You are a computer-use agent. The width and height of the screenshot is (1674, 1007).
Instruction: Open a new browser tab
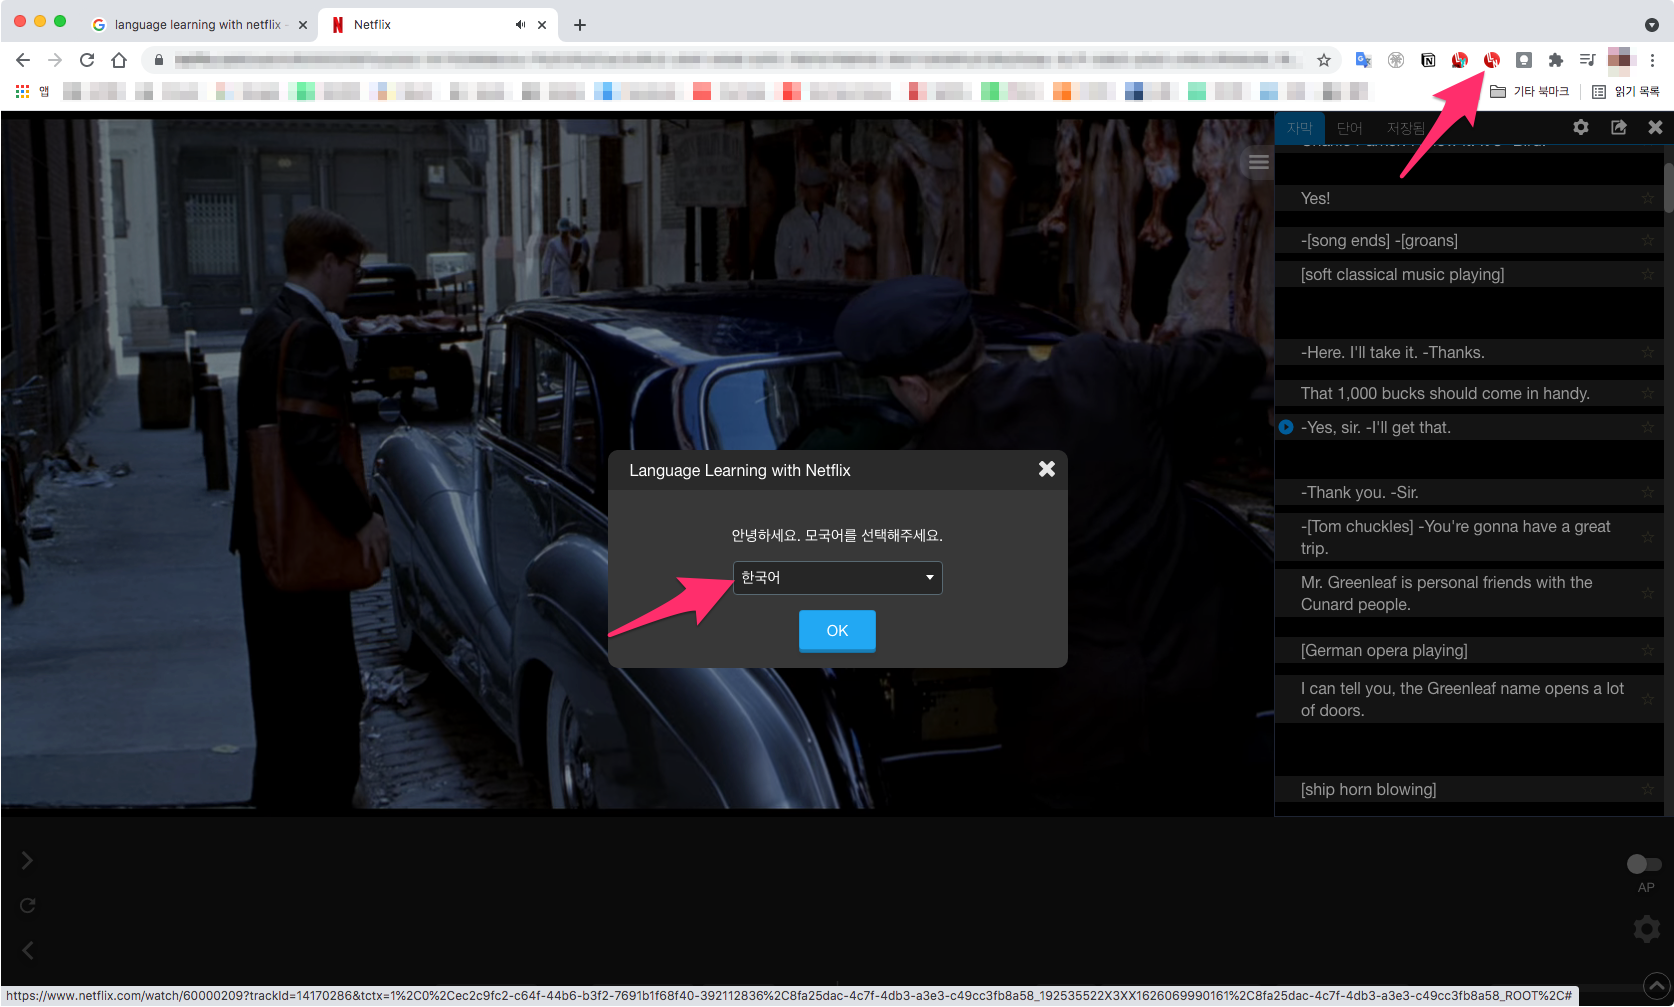click(x=580, y=25)
